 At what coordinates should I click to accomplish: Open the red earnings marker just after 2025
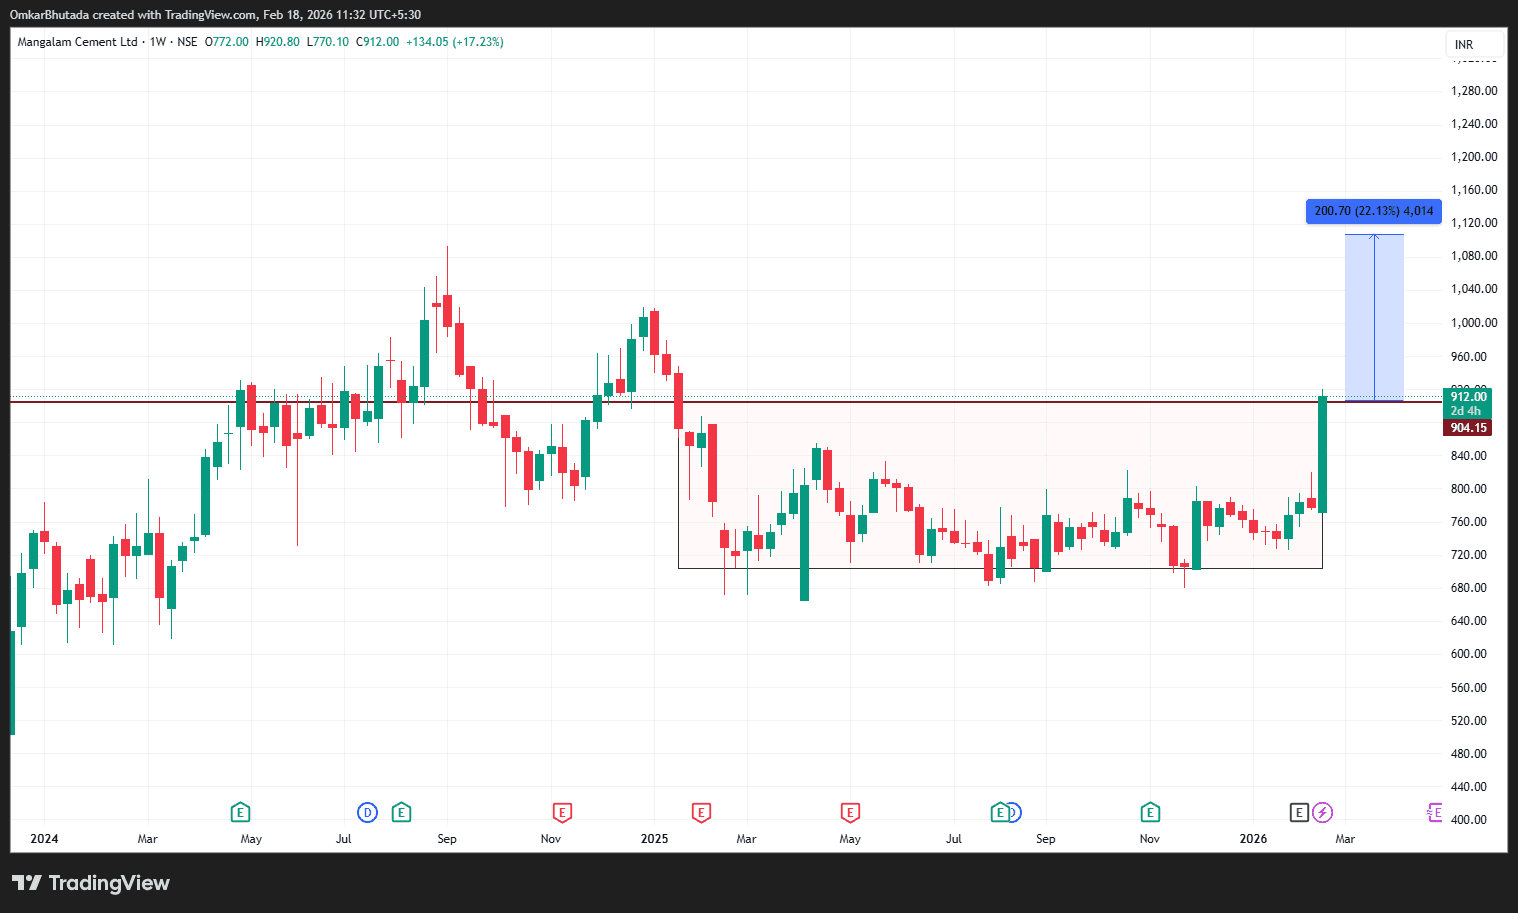[x=701, y=812]
